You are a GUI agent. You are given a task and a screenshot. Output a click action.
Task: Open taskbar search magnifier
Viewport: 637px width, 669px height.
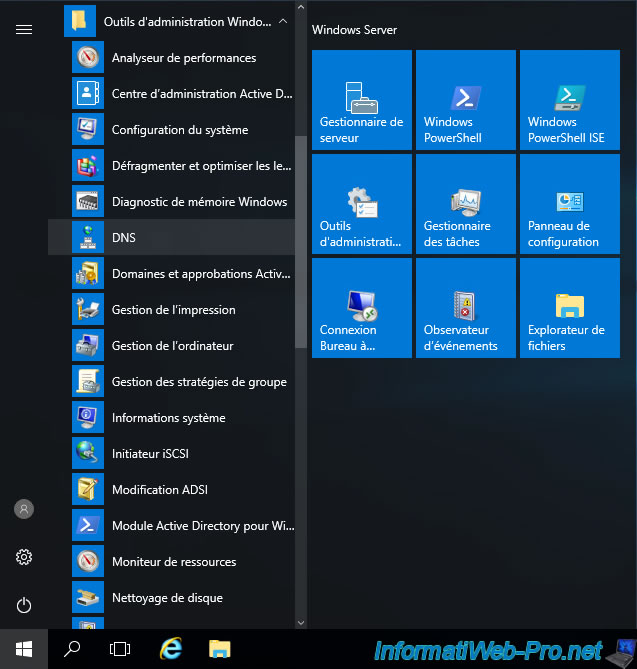pyautogui.click(x=72, y=649)
